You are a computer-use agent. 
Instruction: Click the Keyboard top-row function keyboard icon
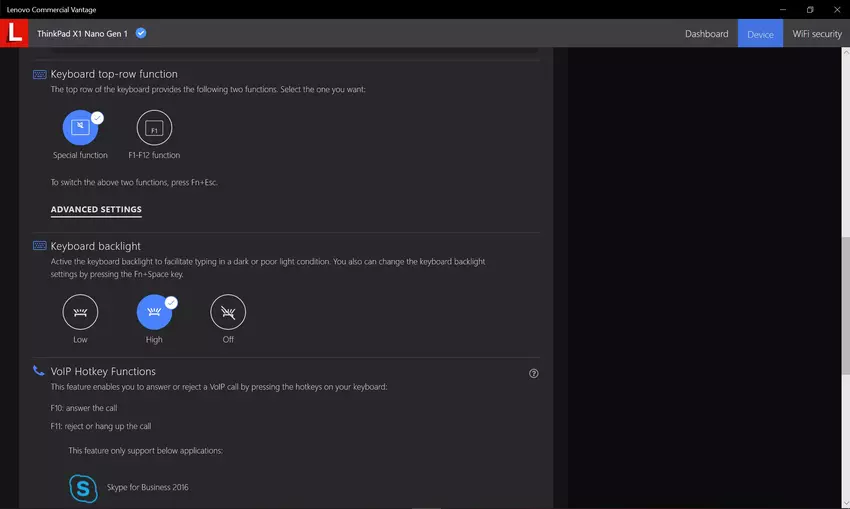pos(40,74)
